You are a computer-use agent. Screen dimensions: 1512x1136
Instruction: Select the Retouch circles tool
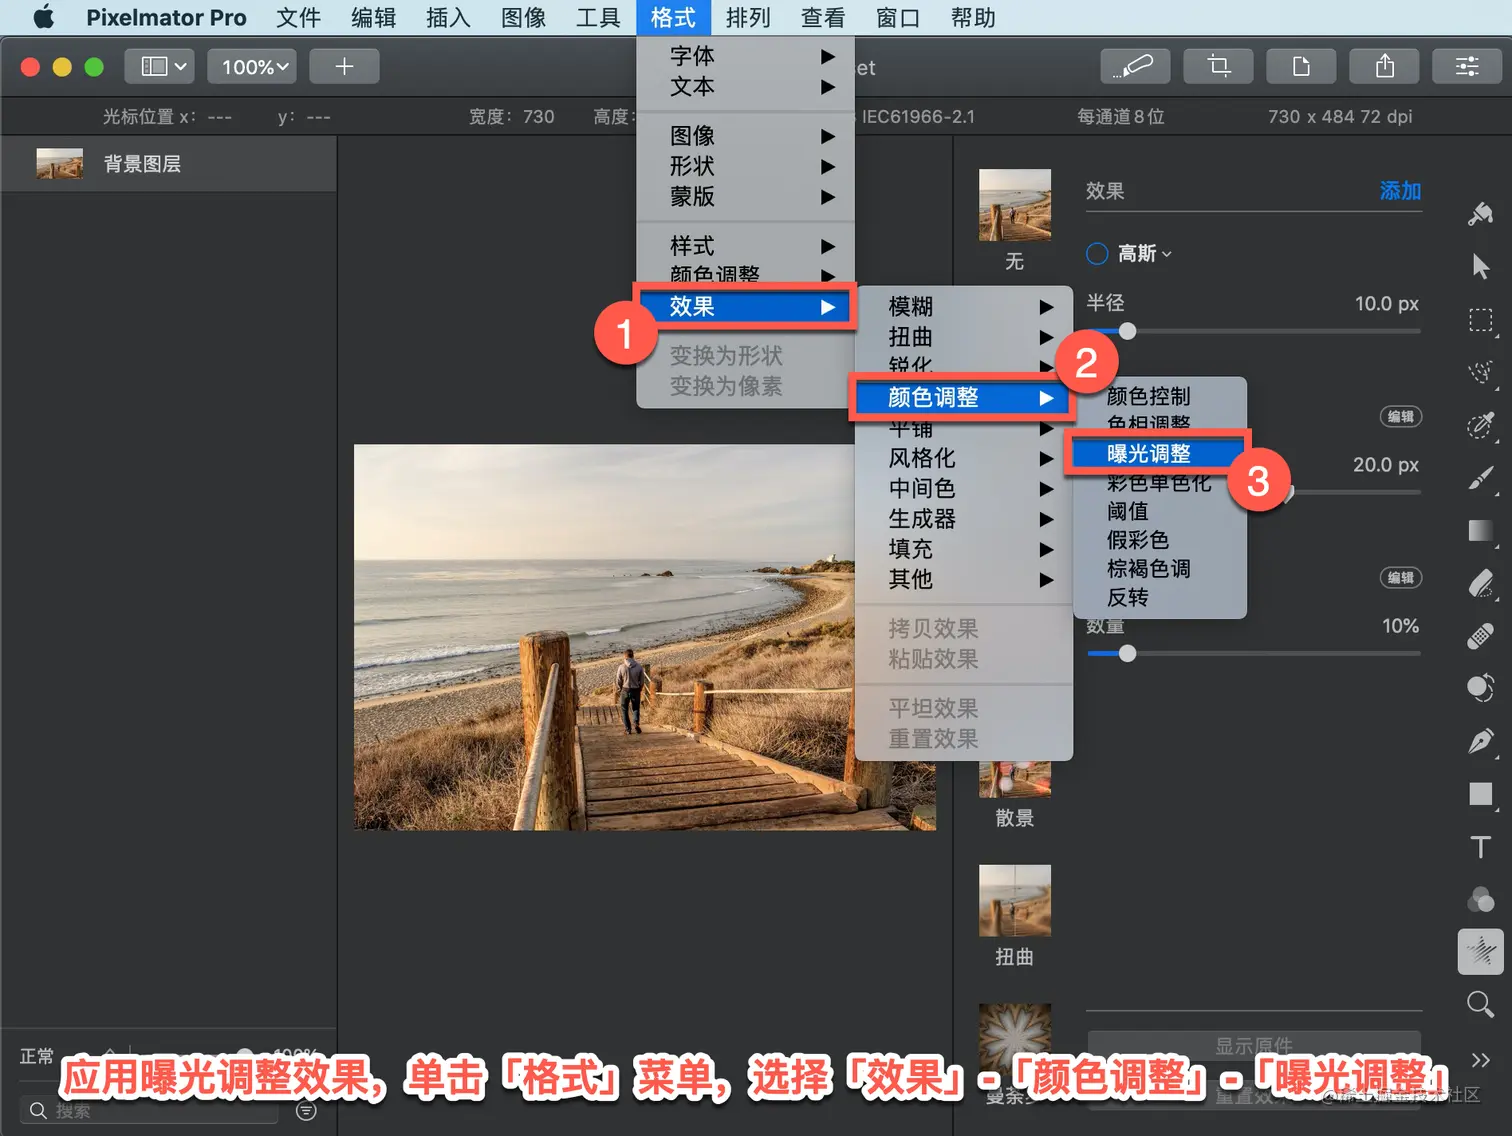(1481, 688)
